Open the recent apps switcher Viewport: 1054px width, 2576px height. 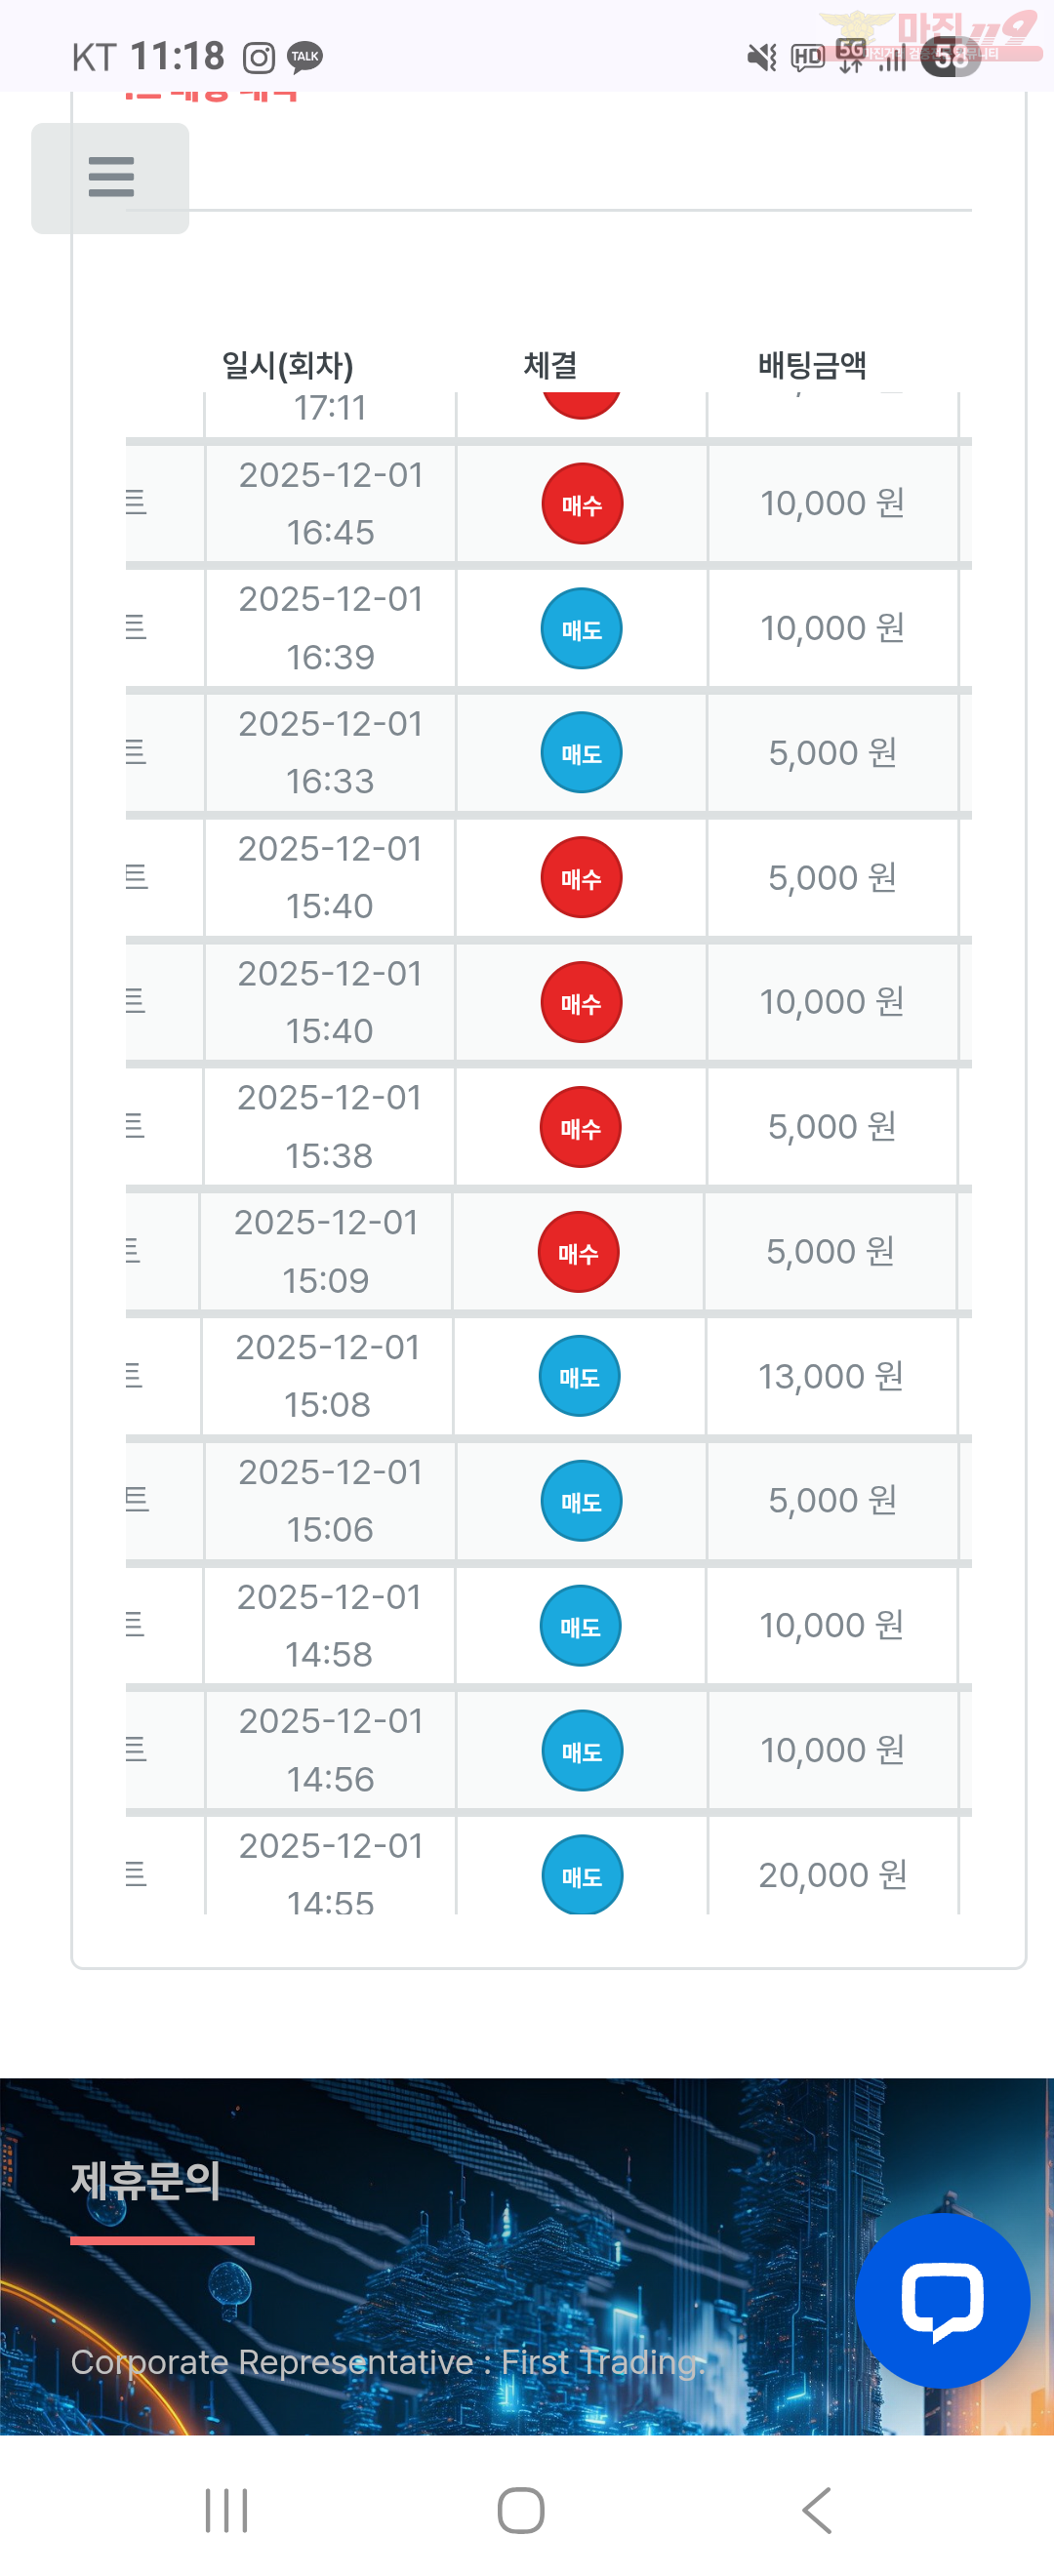click(226, 2510)
